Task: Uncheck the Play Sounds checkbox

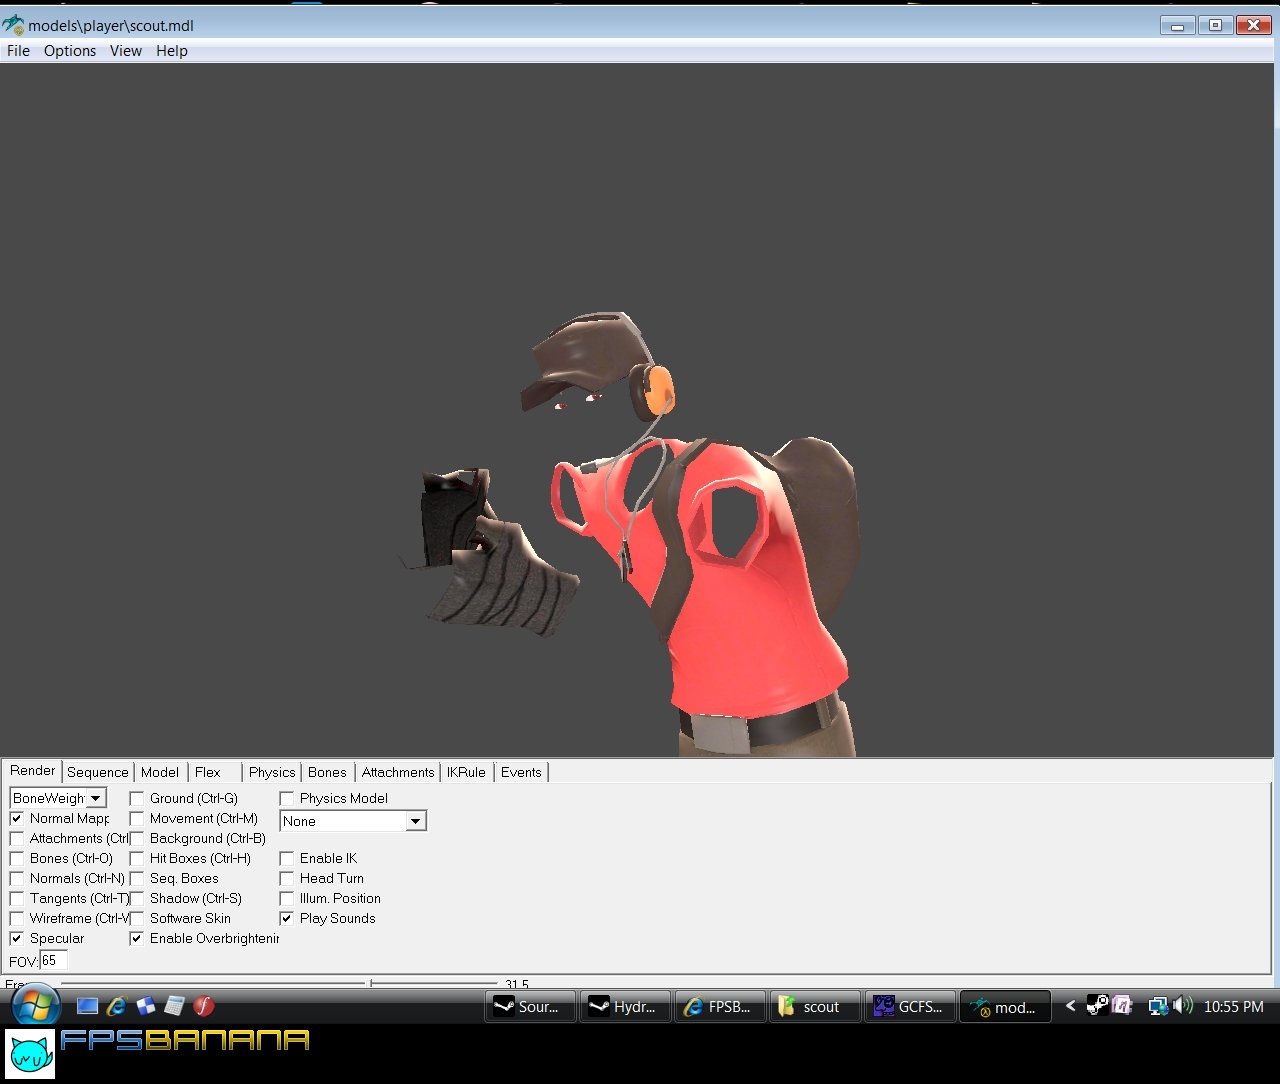Action: pyautogui.click(x=287, y=918)
